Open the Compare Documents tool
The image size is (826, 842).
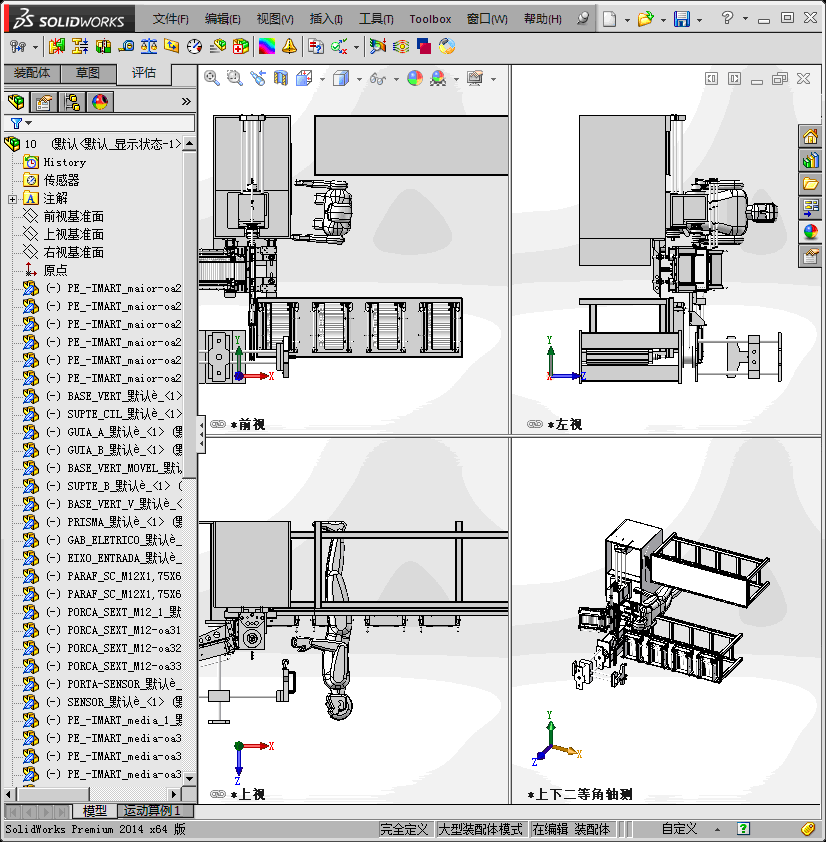click(x=316, y=47)
